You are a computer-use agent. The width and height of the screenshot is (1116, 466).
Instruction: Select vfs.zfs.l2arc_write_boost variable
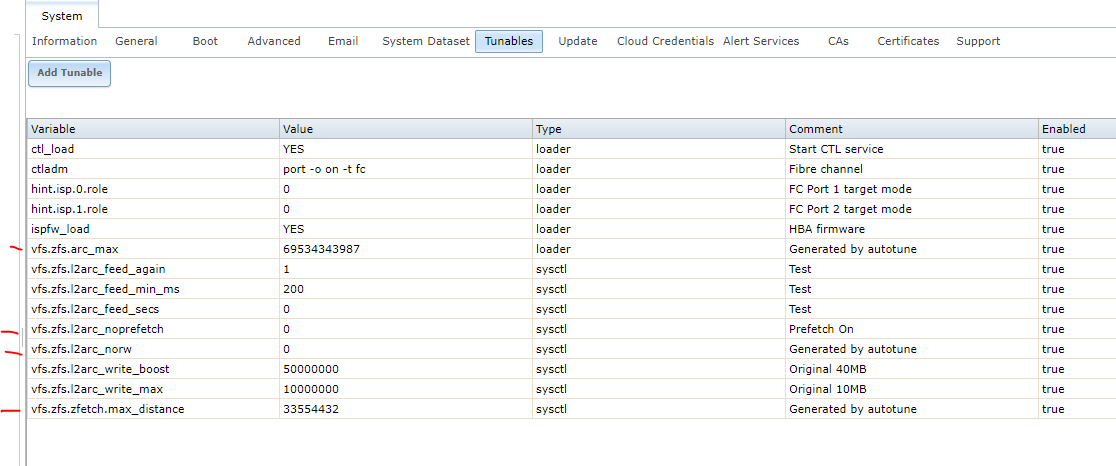[x=100, y=369]
